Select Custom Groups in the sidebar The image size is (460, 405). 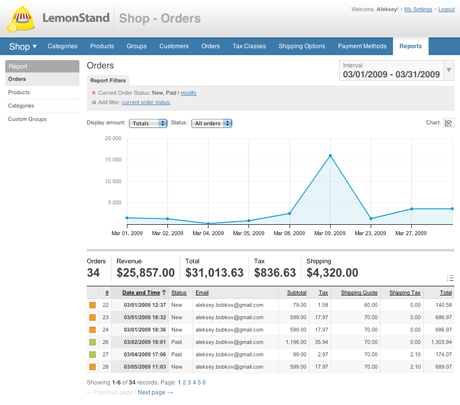pyautogui.click(x=42, y=119)
